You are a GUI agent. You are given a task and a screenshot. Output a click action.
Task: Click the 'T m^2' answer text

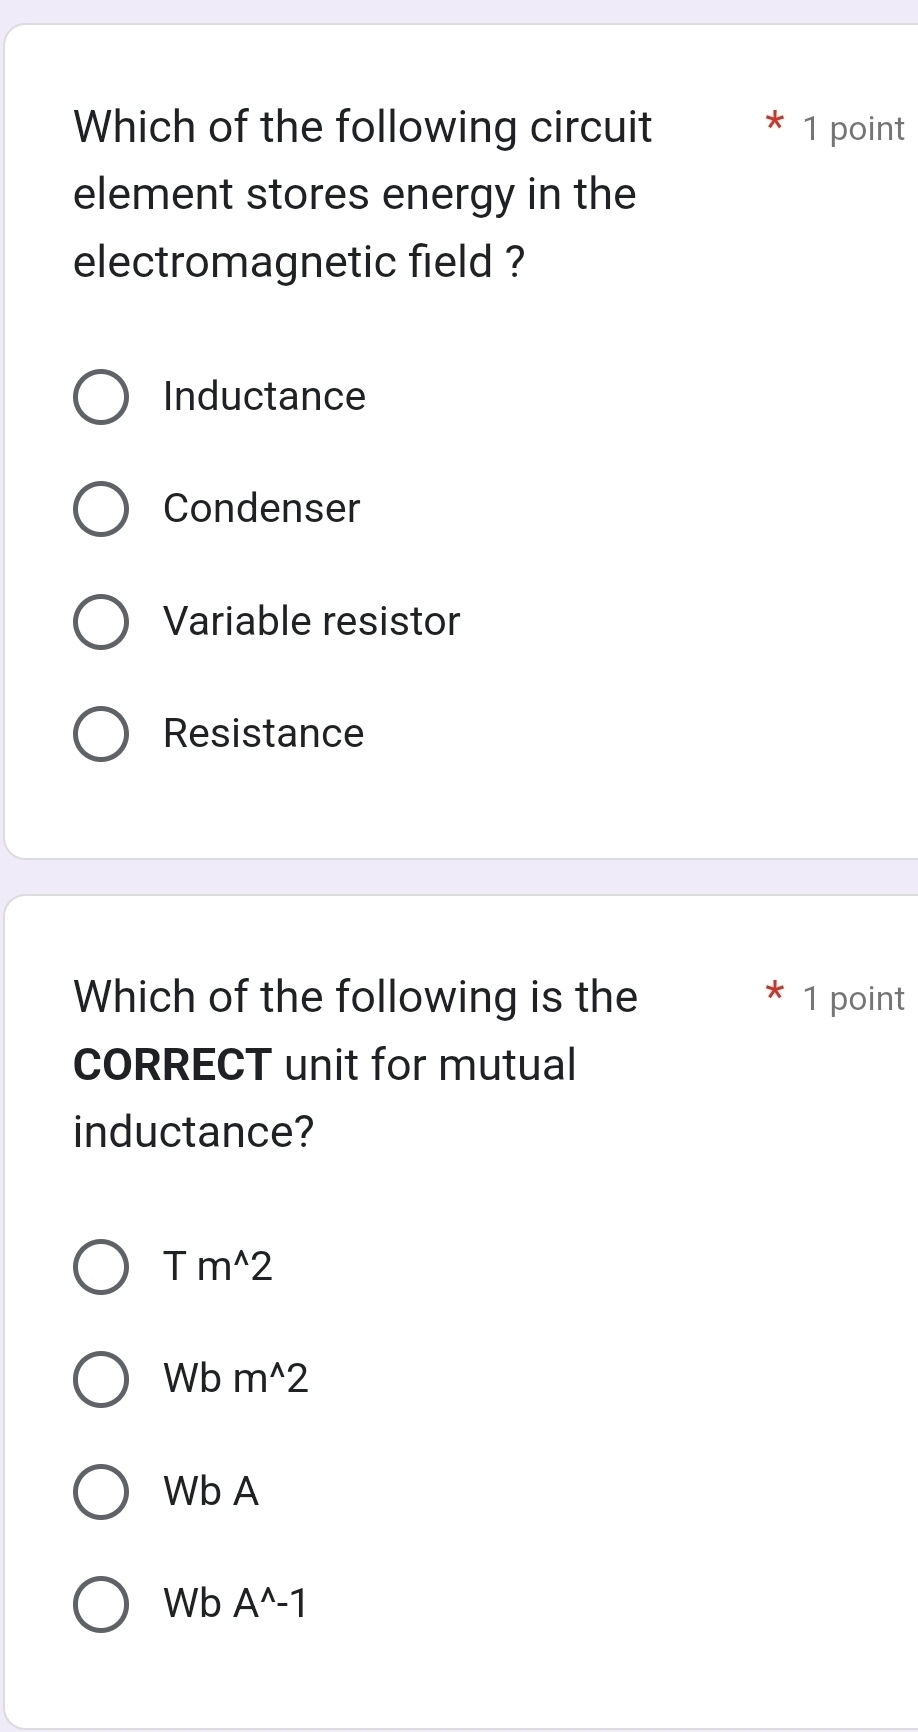218,1267
